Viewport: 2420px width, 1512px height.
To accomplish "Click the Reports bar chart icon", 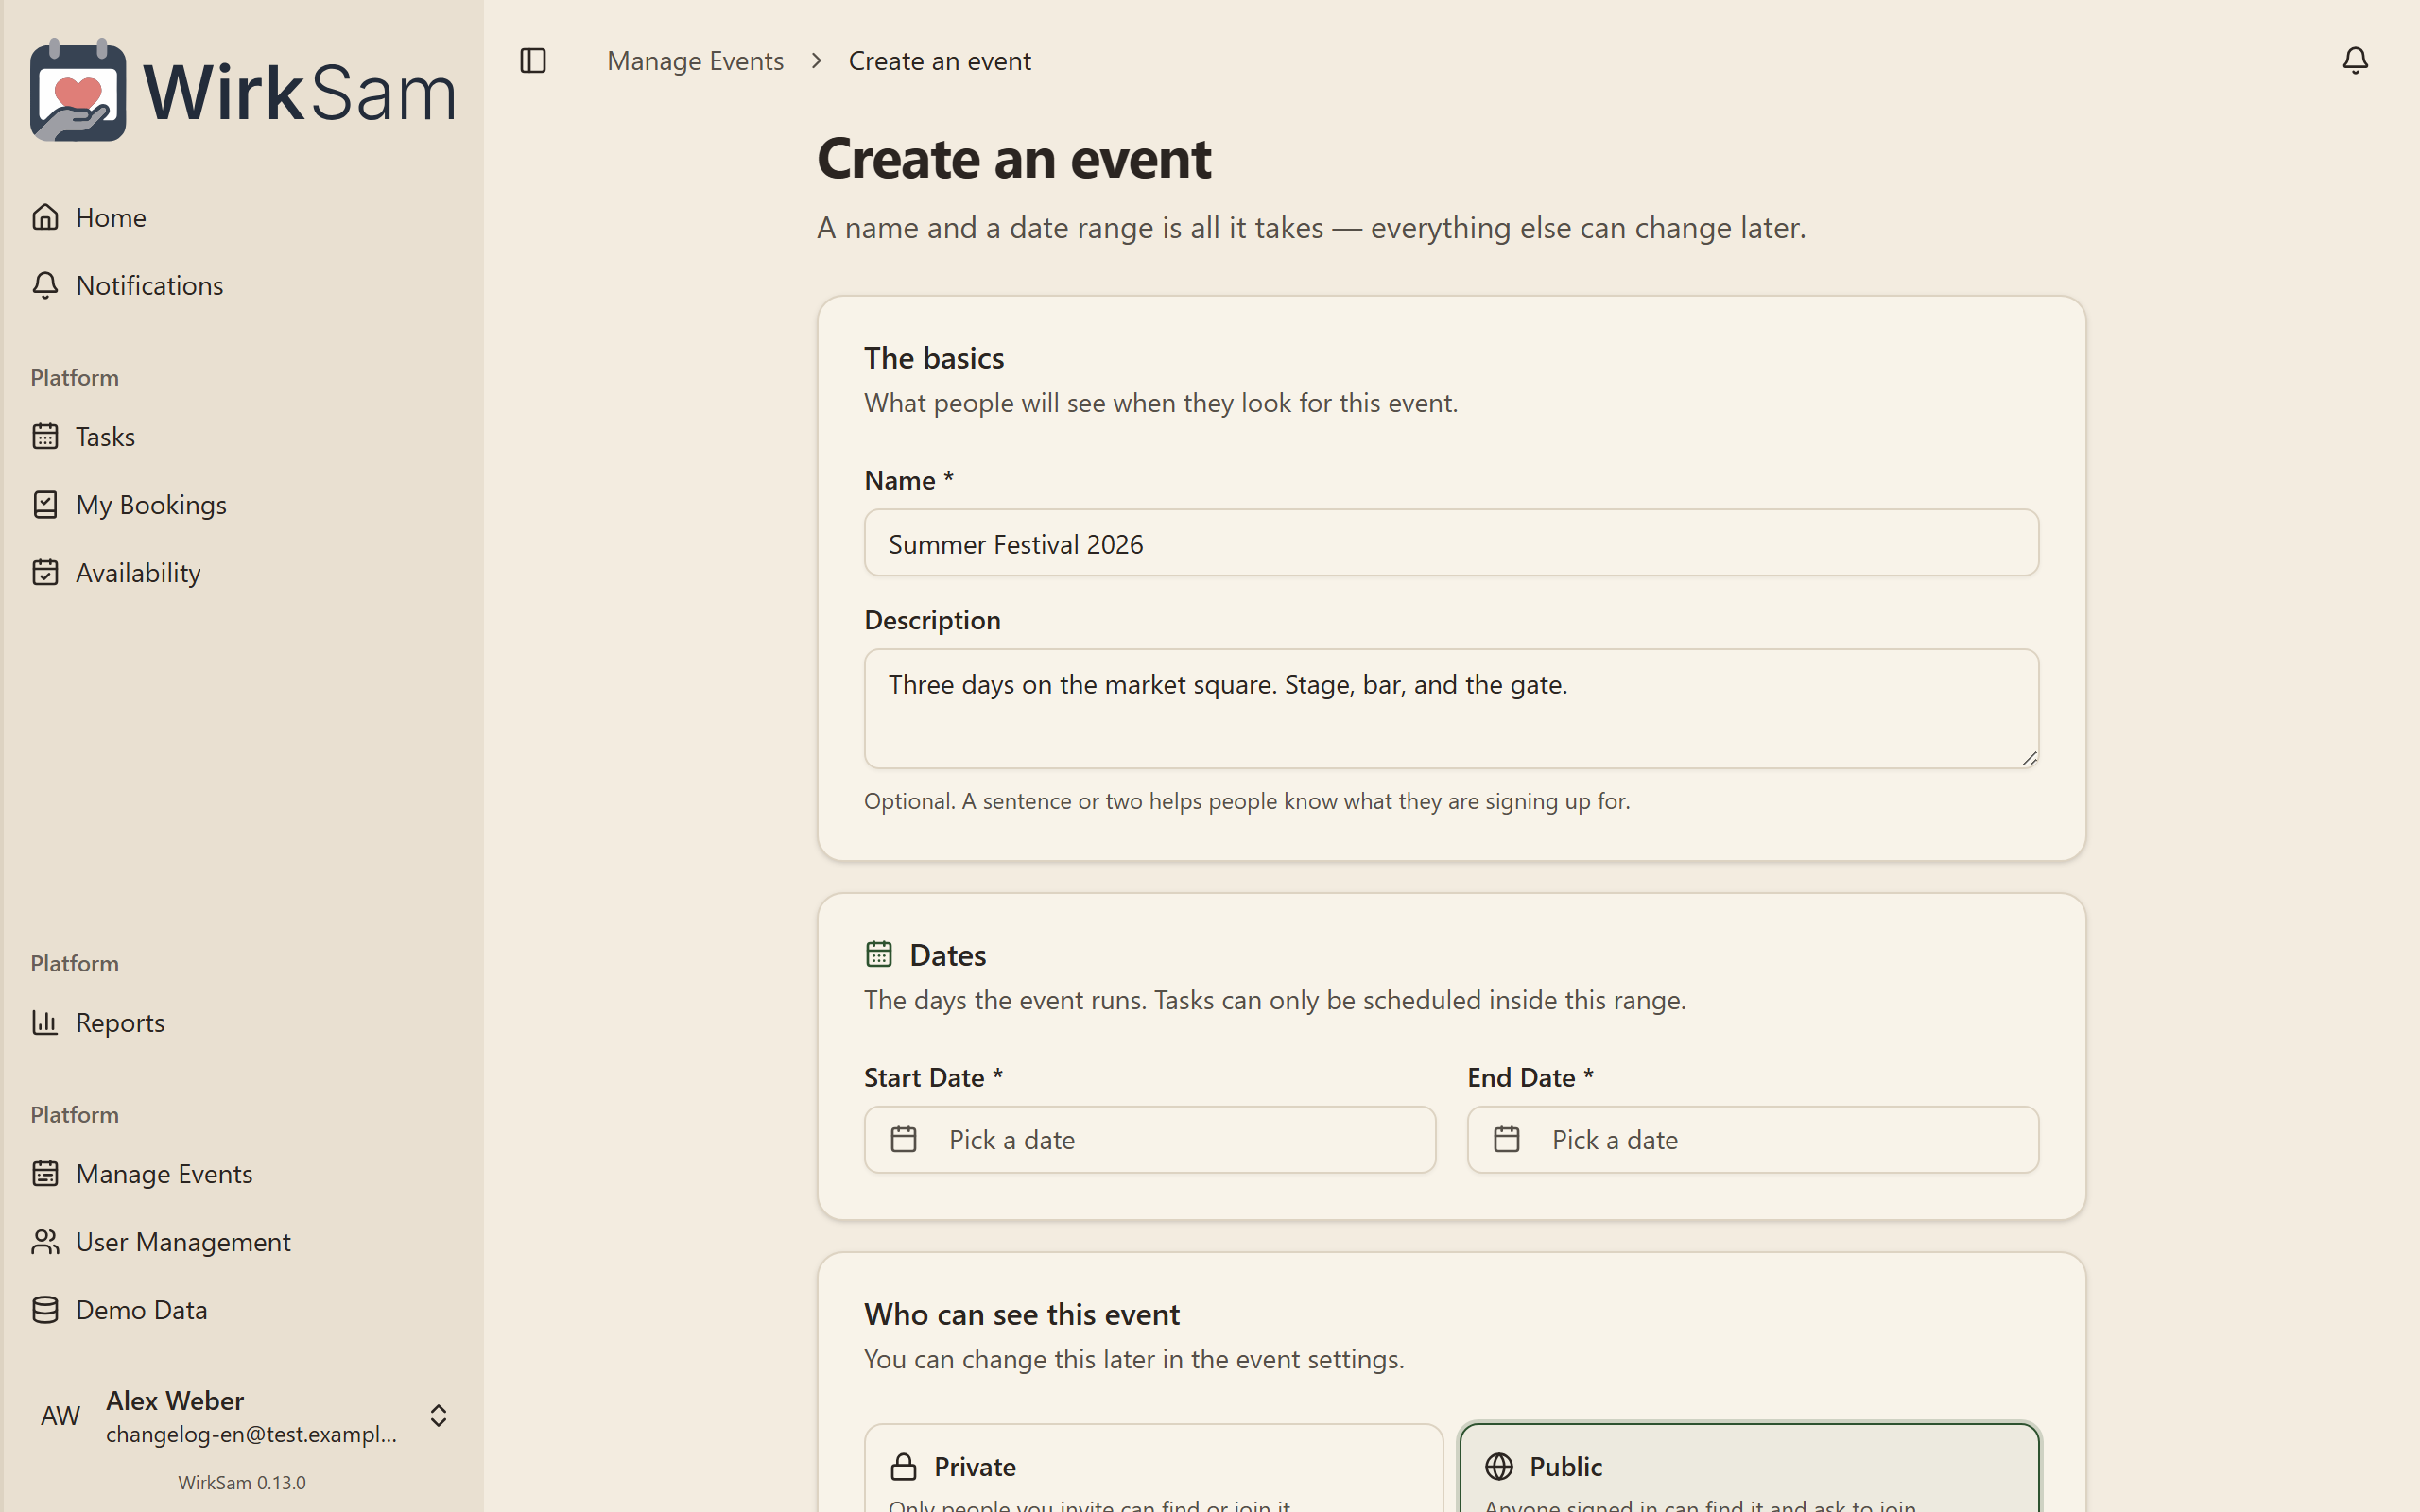I will (x=45, y=1022).
